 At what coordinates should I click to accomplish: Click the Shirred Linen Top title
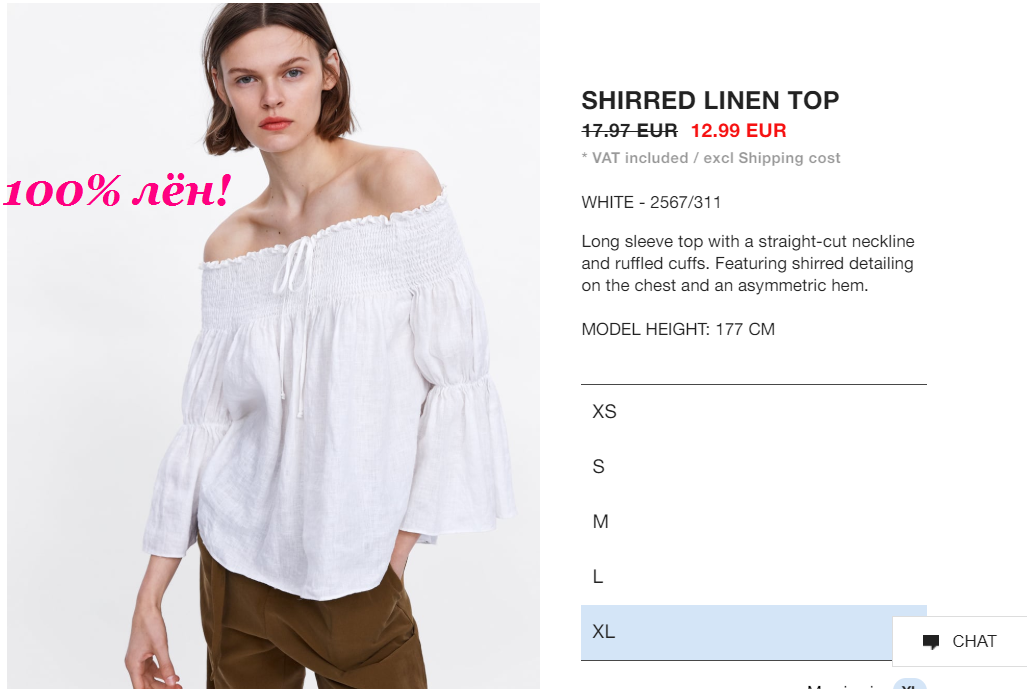(x=710, y=100)
